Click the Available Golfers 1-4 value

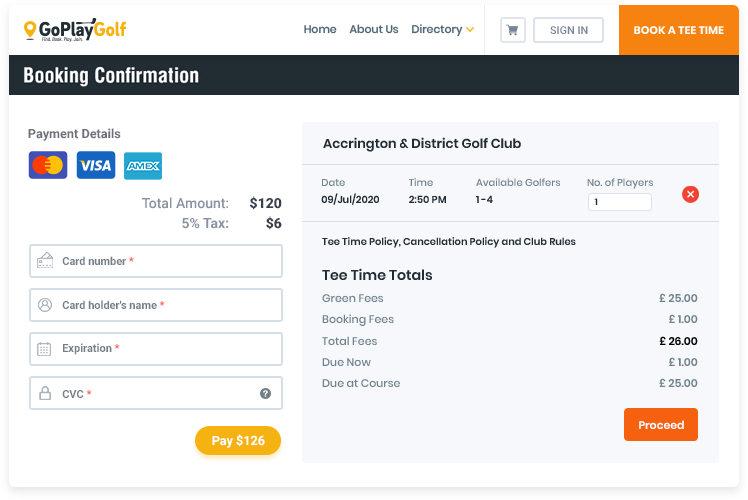484,199
